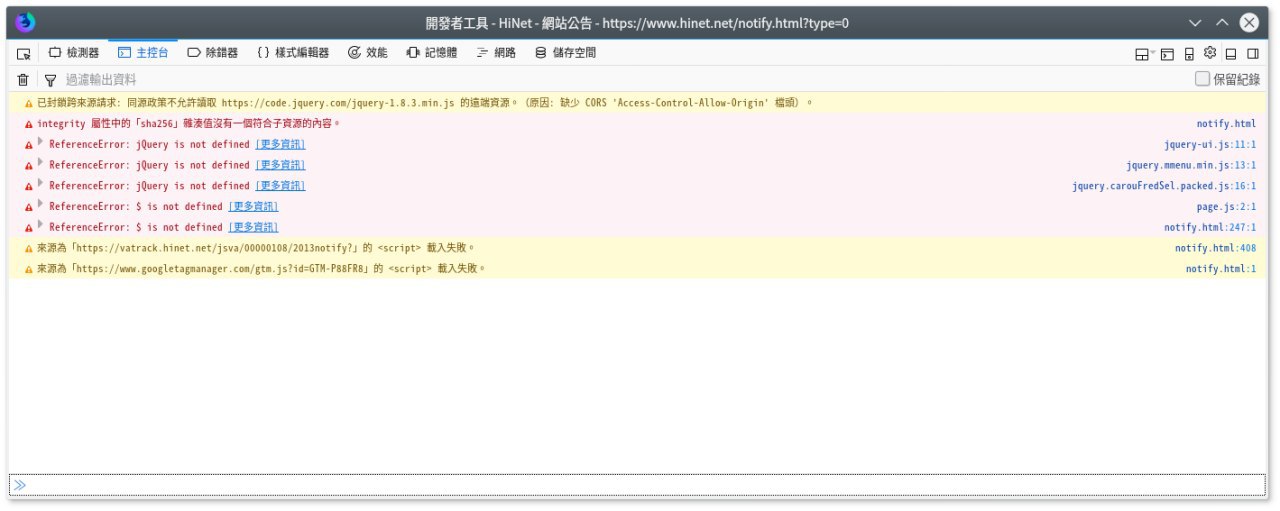This screenshot has height=511, width=1280.
Task: Expand the jquery.mmenu.min.js ReferenceError entry
Action: (41, 164)
